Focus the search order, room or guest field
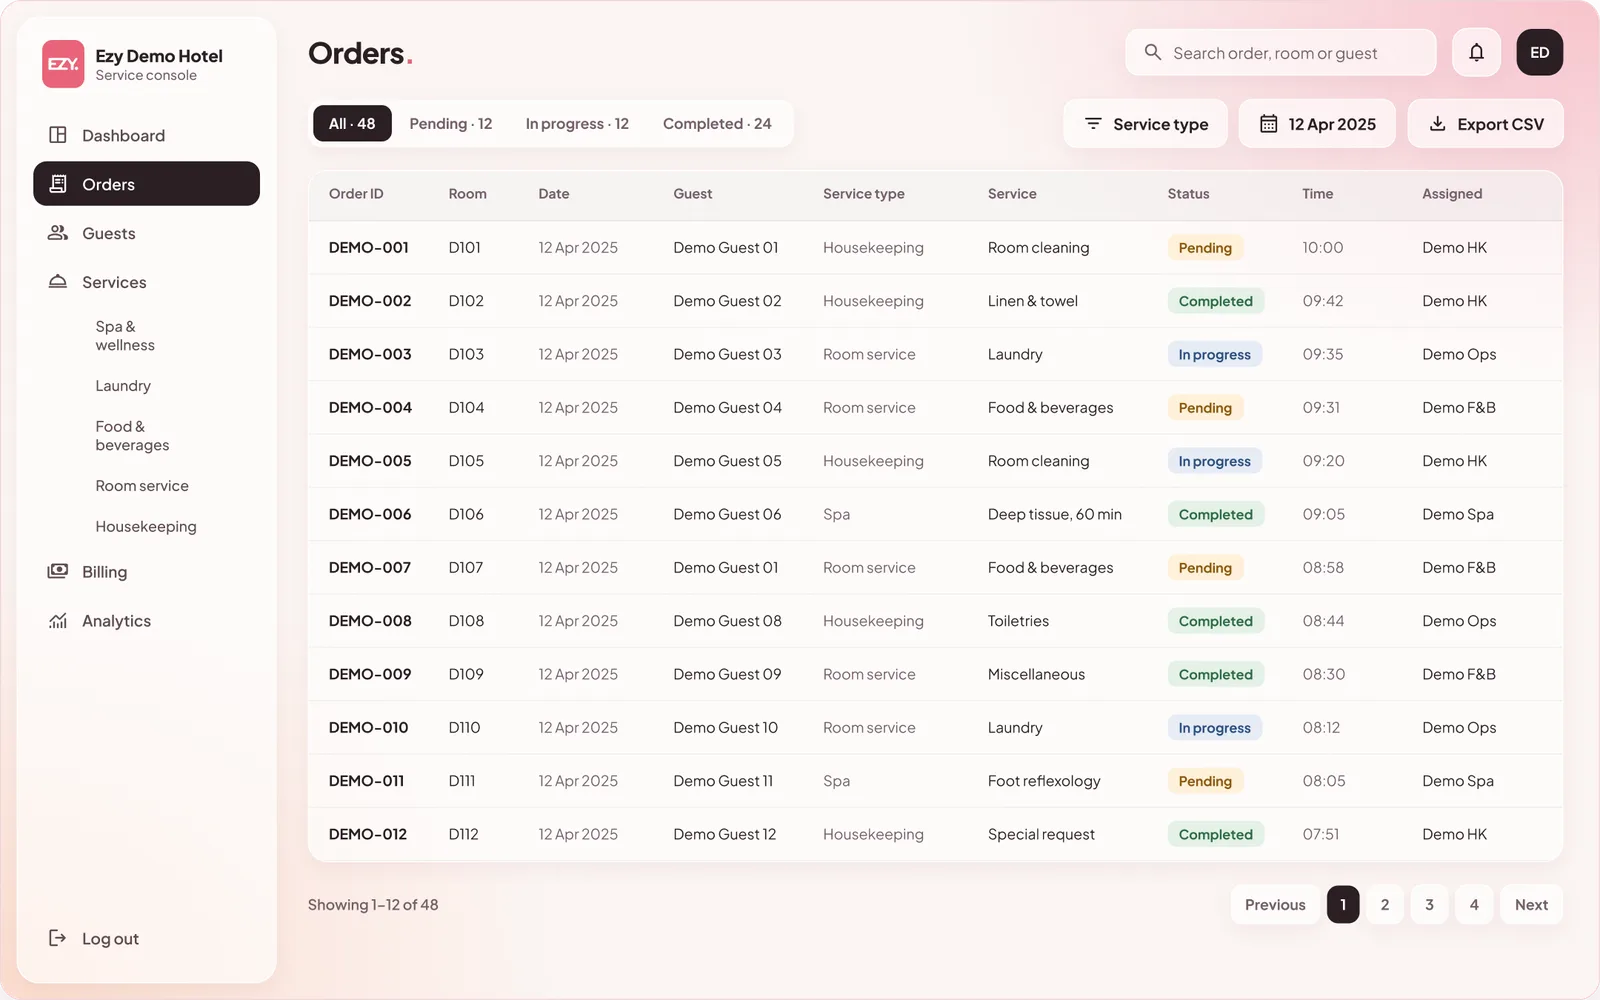This screenshot has height=1000, width=1600. pyautogui.click(x=1281, y=52)
